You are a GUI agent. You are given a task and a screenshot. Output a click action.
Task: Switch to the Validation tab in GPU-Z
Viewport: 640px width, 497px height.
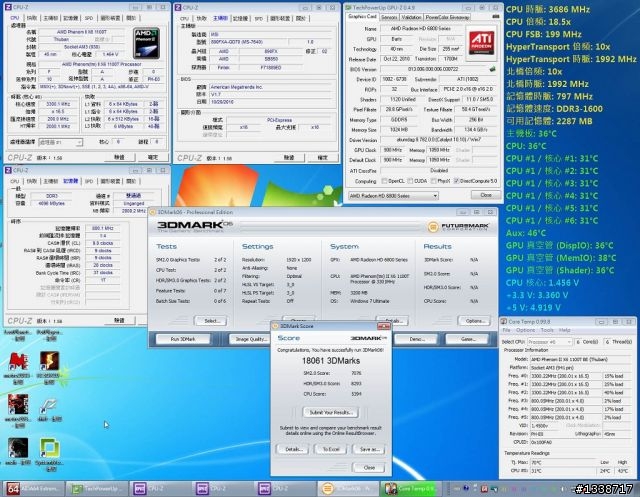point(411,17)
